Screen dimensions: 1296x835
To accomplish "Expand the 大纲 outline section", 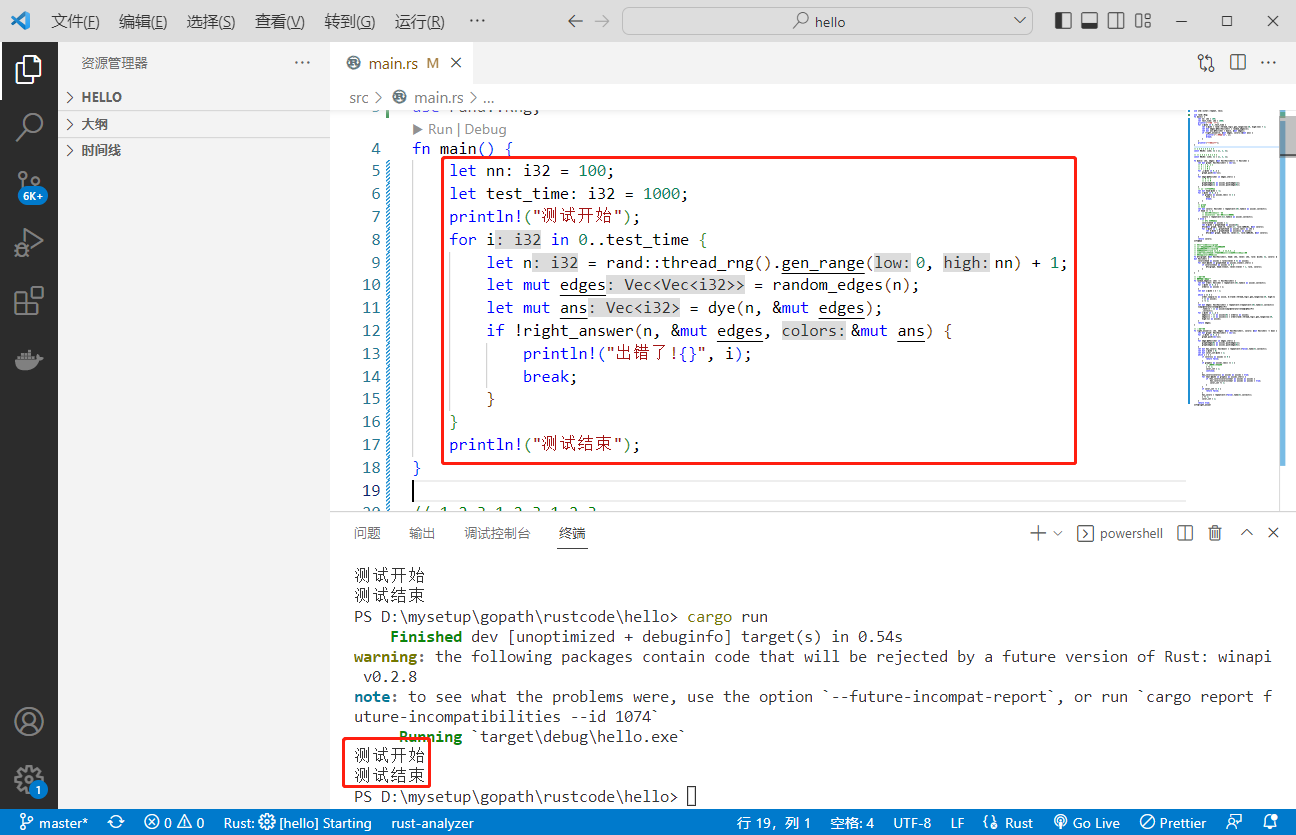I will [x=194, y=124].
